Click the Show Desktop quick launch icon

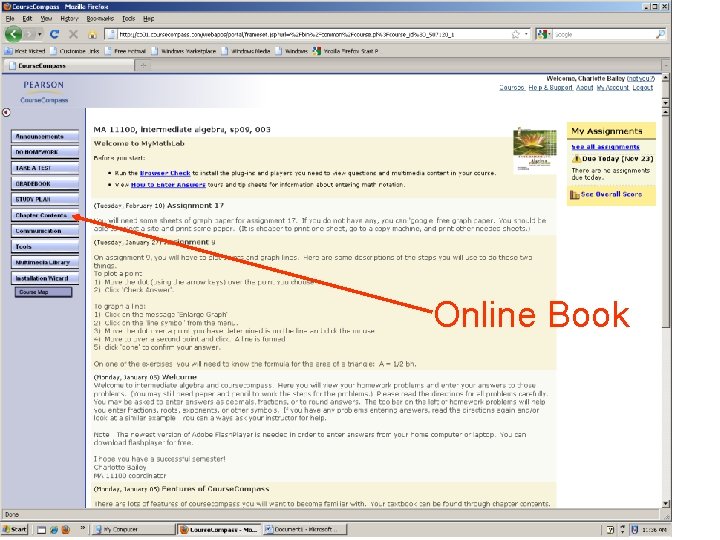(x=42, y=530)
